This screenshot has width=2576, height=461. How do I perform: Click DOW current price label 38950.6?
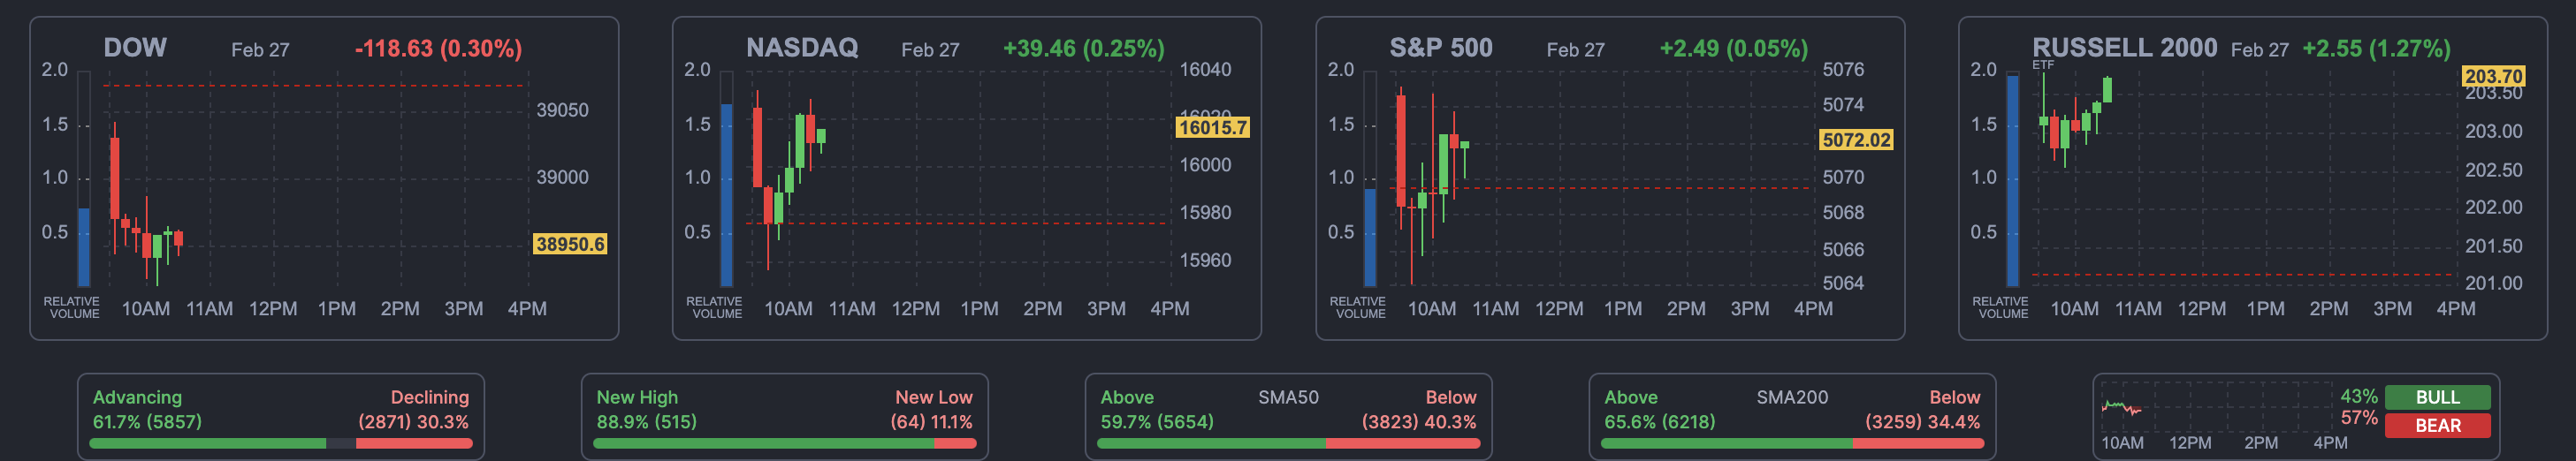point(570,244)
